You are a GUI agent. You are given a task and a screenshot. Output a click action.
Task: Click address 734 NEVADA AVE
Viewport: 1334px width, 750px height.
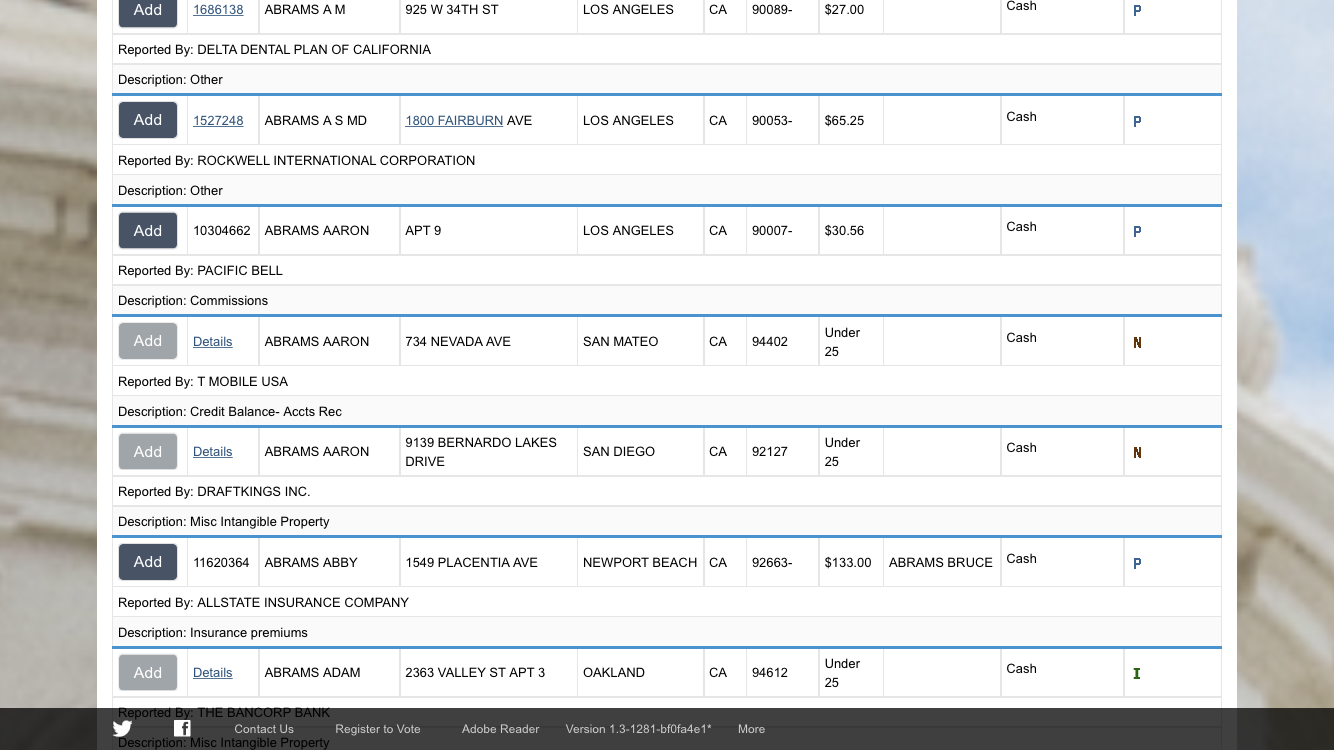coord(458,341)
